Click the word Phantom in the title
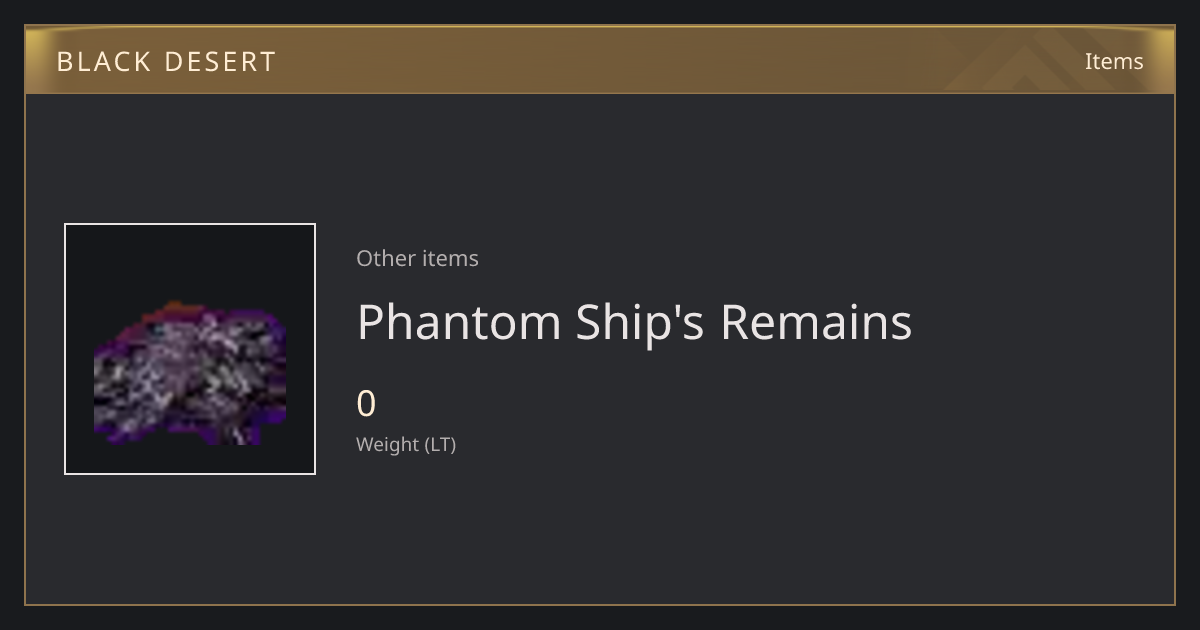The width and height of the screenshot is (1200, 630). [459, 322]
